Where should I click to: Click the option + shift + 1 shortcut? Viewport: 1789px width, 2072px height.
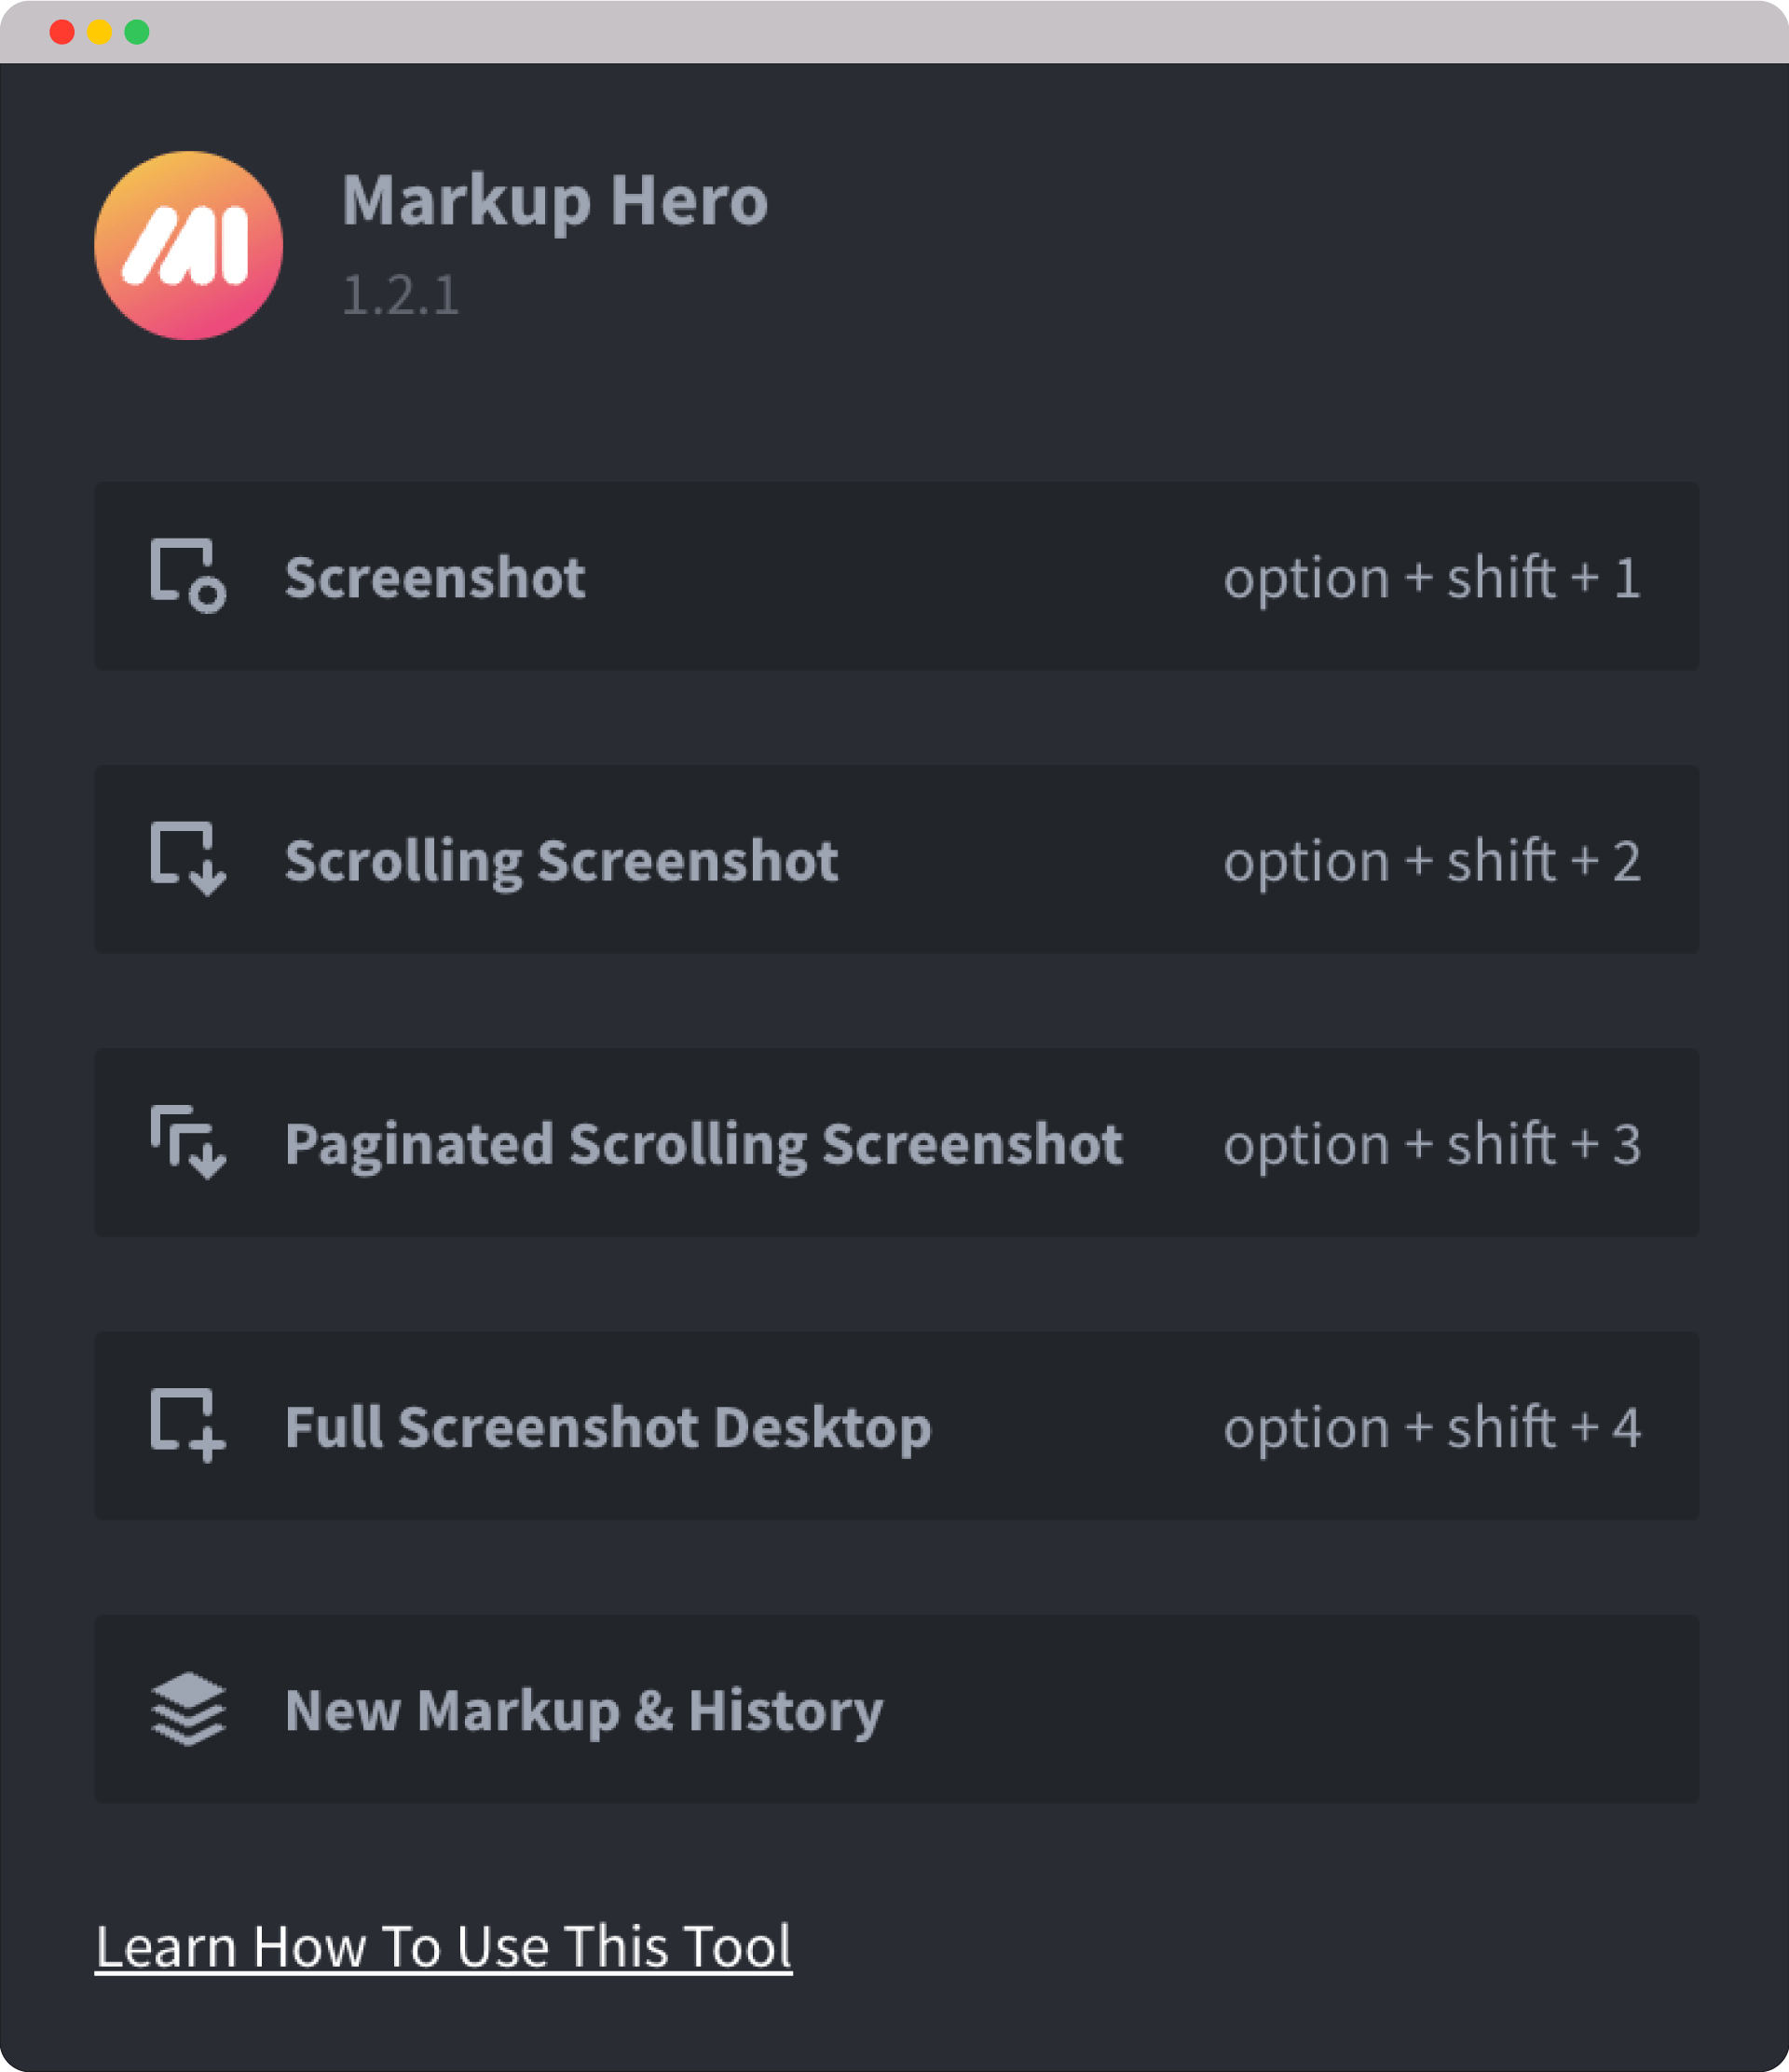click(1431, 578)
